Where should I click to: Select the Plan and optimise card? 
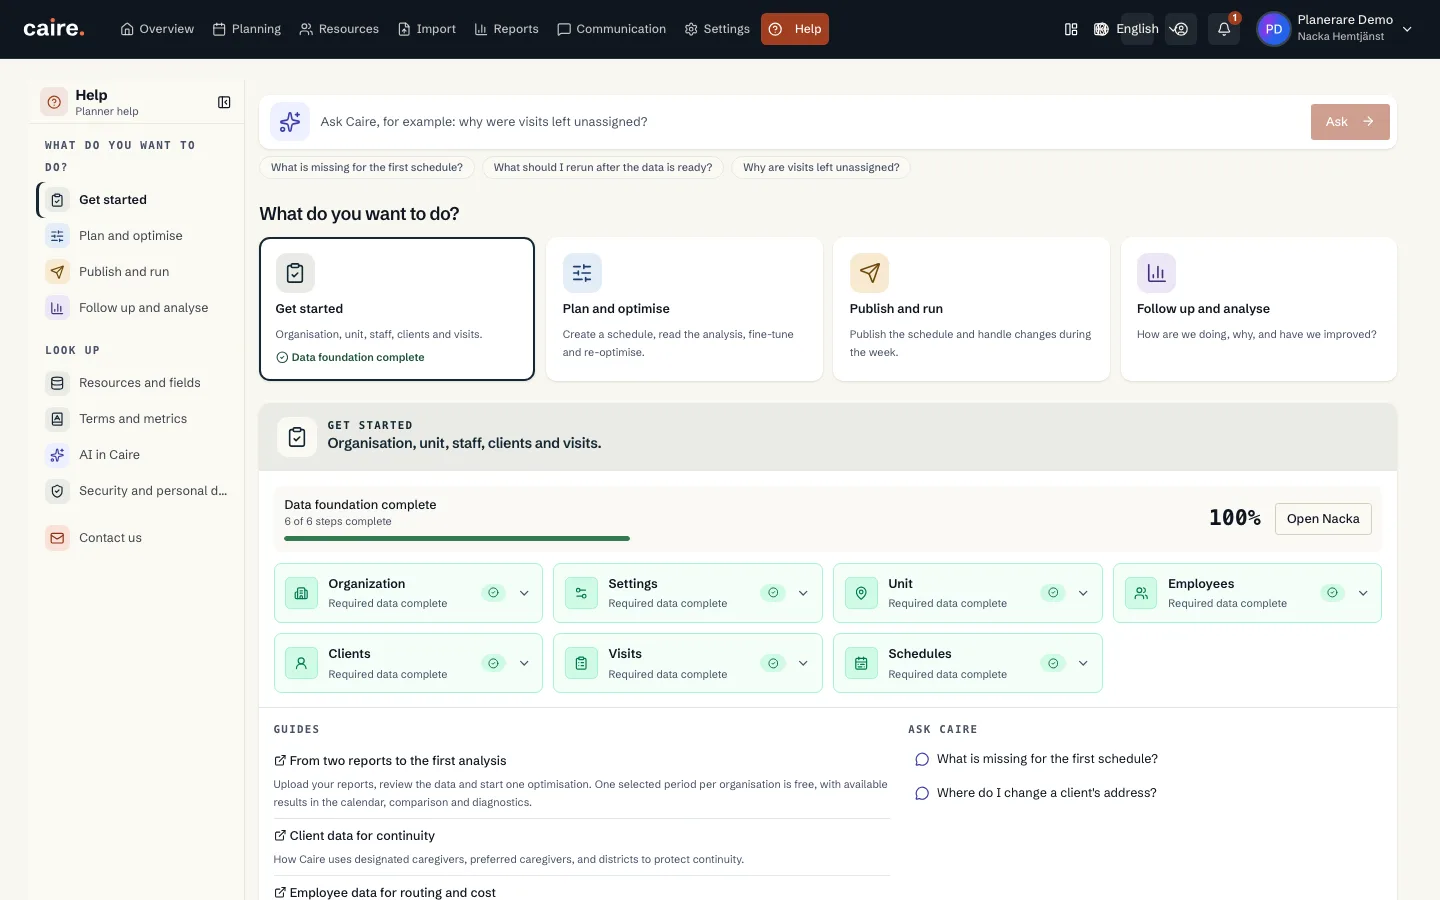pyautogui.click(x=684, y=309)
